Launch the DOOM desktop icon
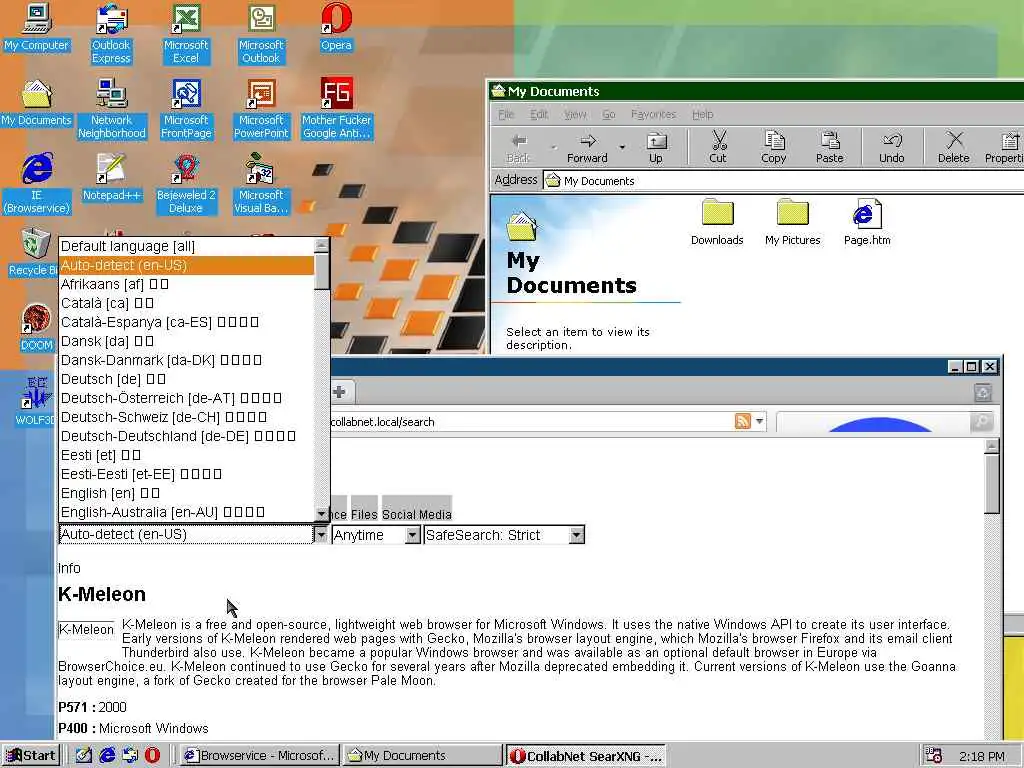Screen dimensions: 1024x768 point(36,327)
